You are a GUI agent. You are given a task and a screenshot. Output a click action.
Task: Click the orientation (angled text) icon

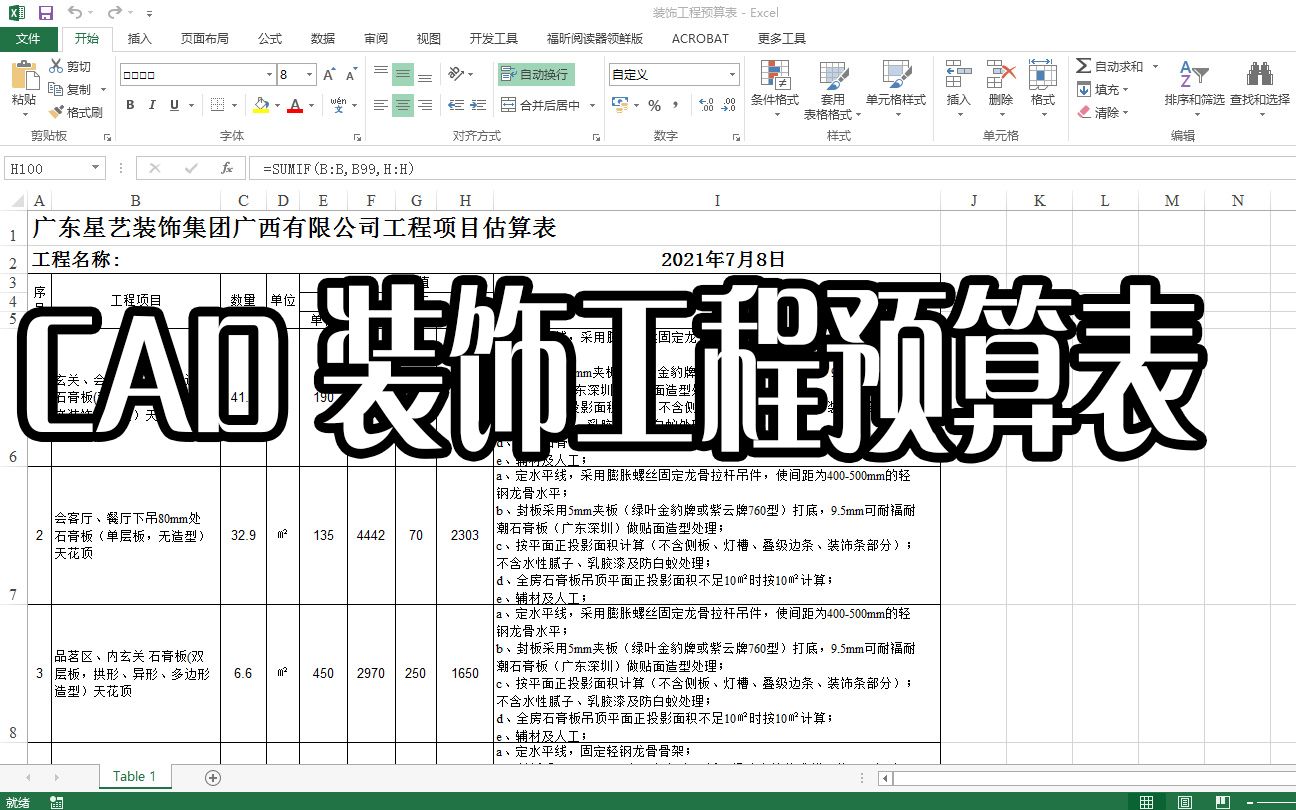[x=456, y=74]
